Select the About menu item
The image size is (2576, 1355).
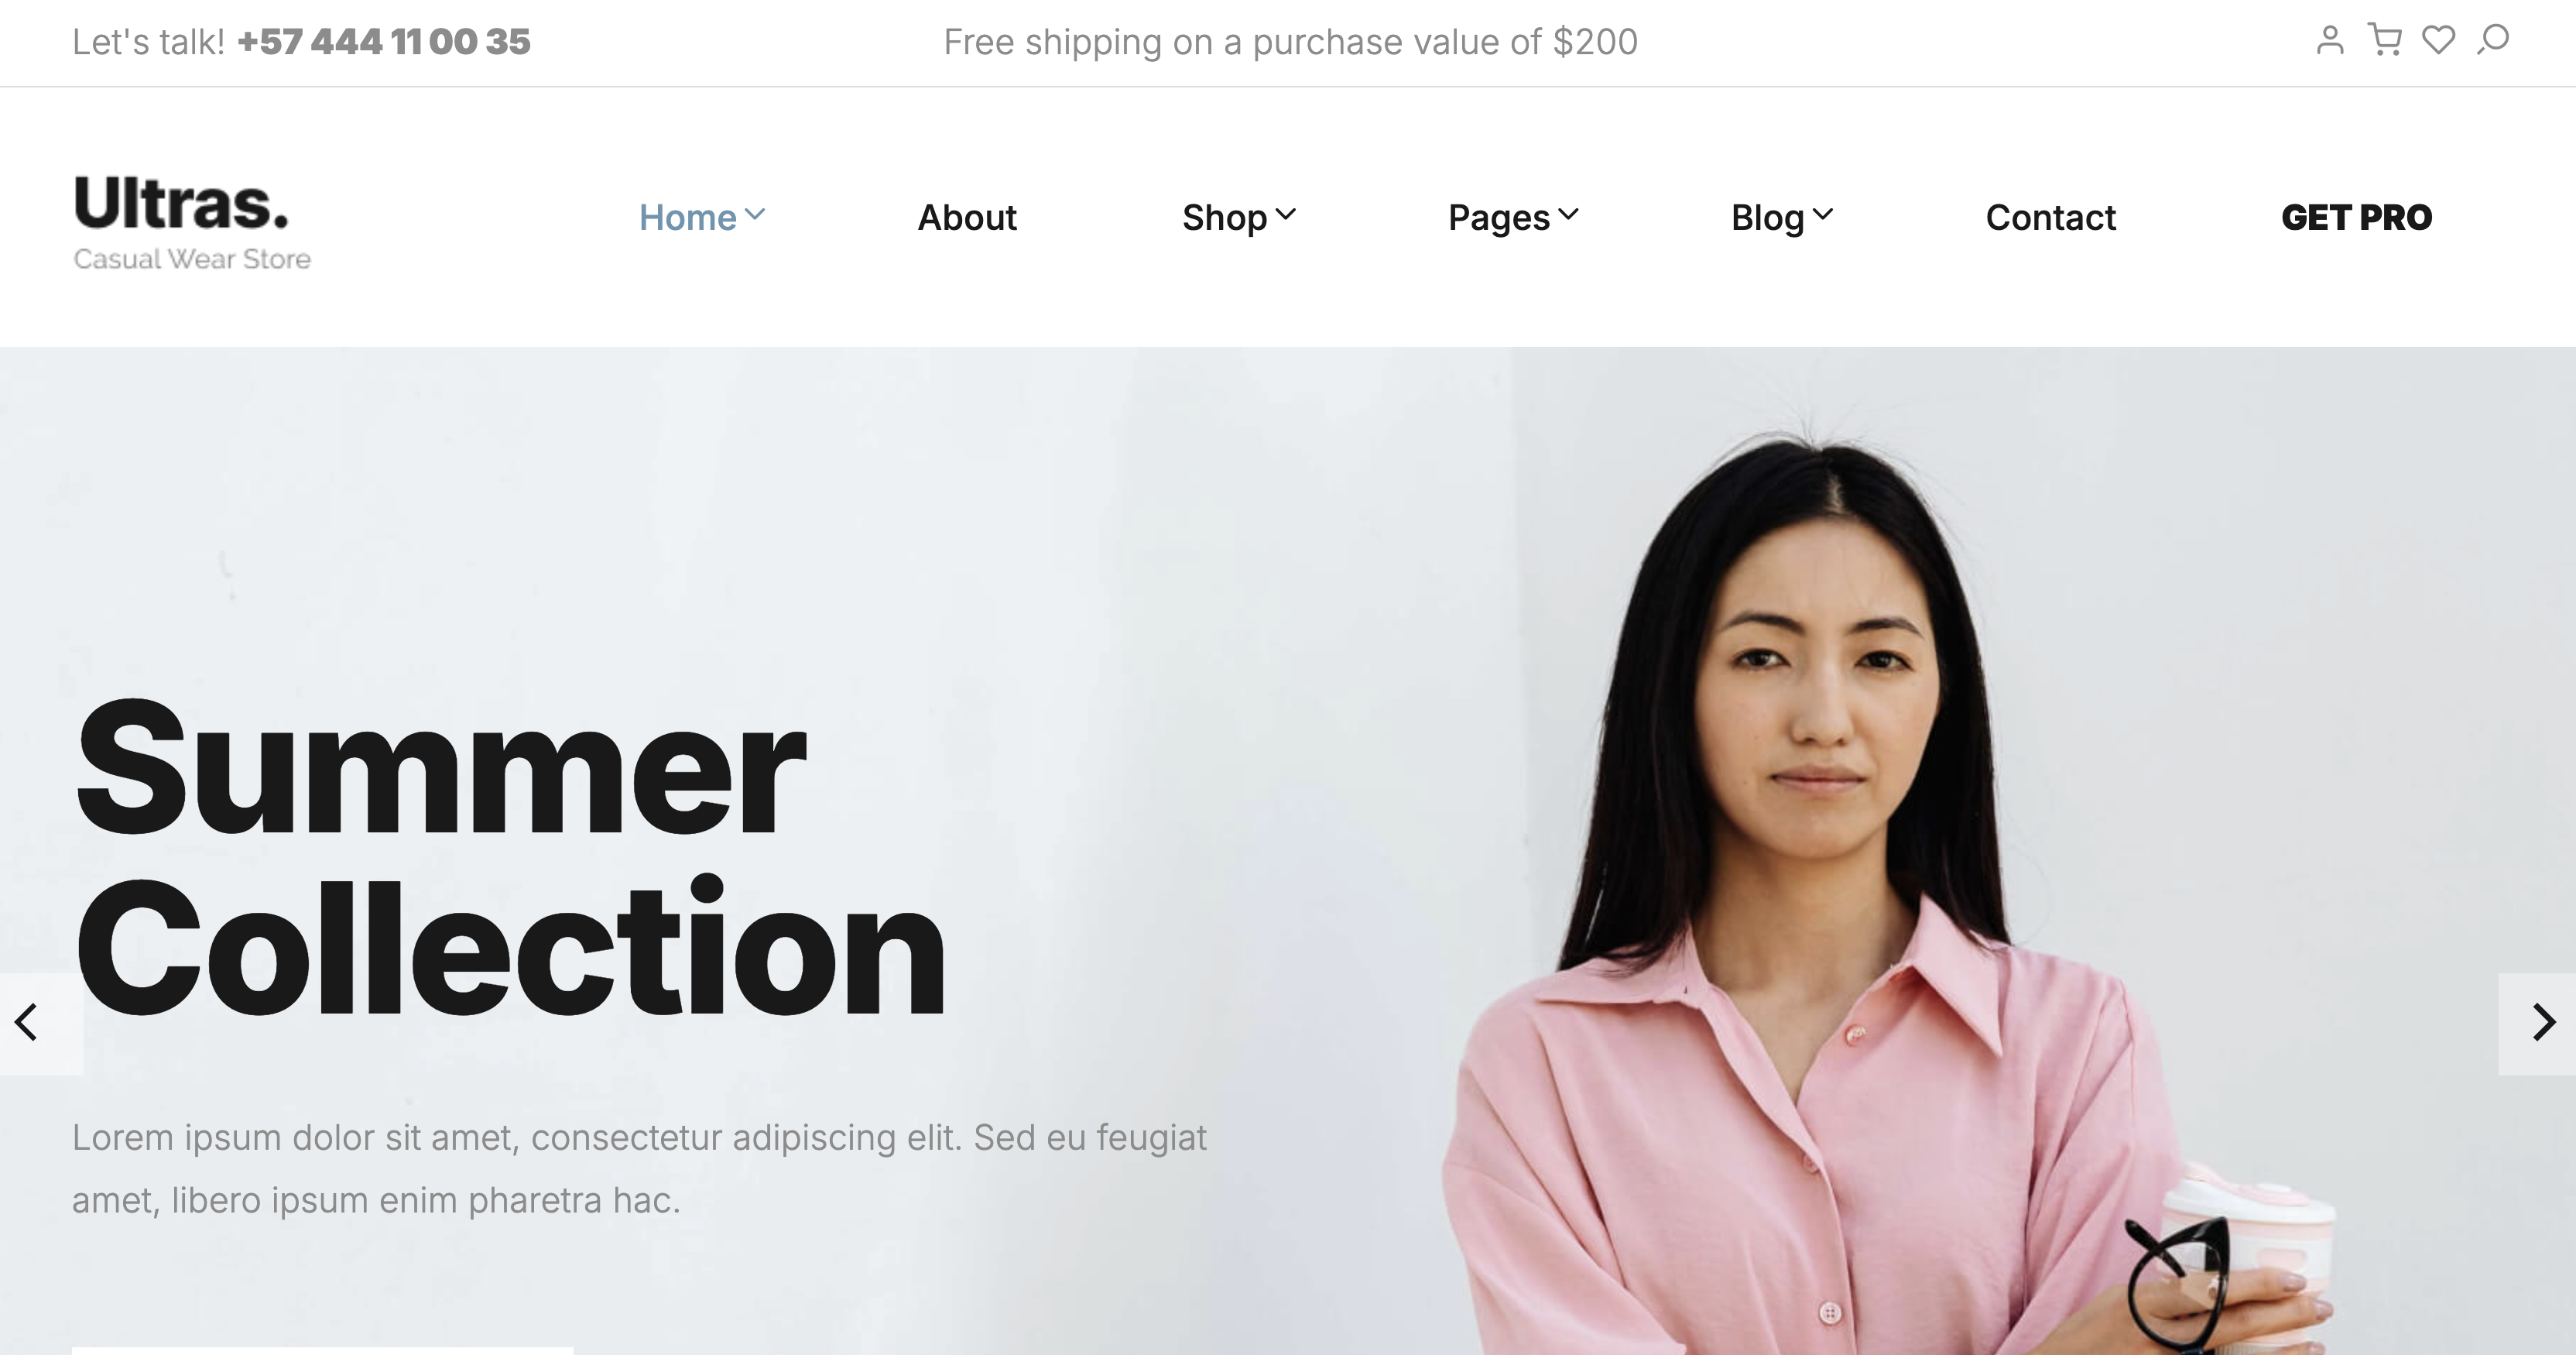967,217
